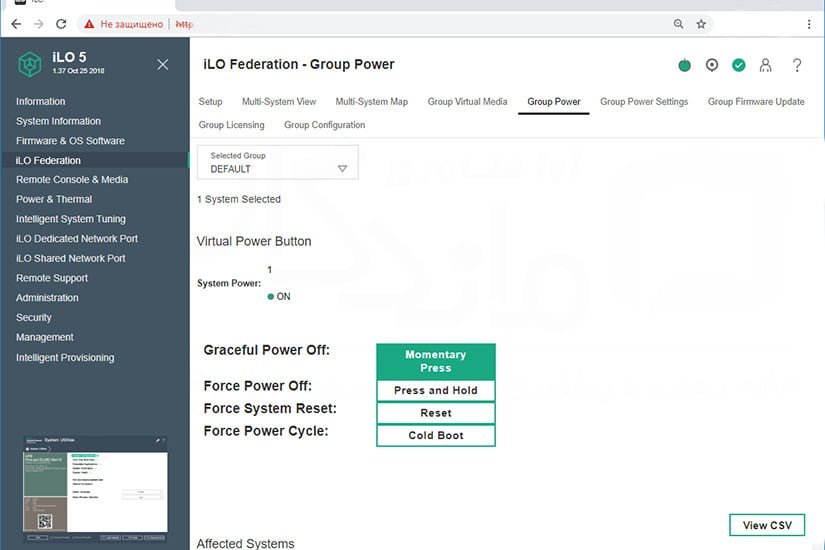Click the iLO 5 hexagon logo
825x550 pixels.
tap(29, 64)
